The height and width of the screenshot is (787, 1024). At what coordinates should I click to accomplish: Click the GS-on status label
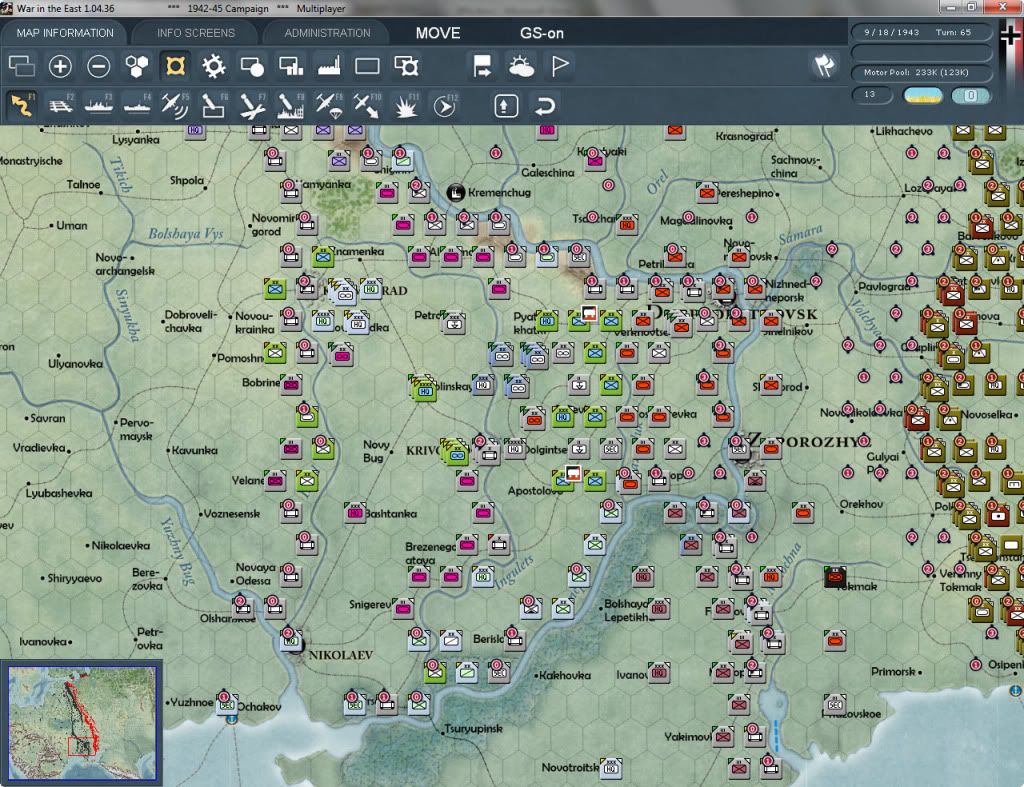541,33
